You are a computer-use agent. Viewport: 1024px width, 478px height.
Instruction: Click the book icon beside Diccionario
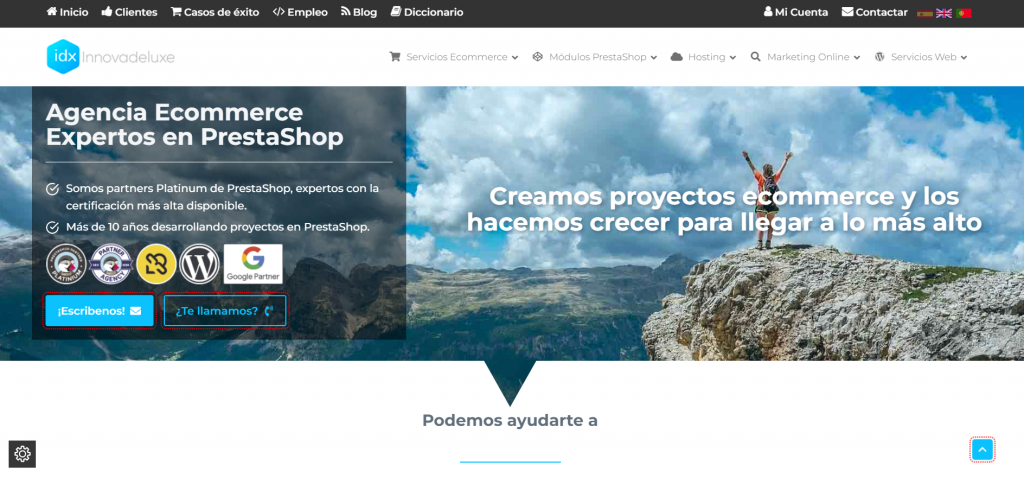click(396, 12)
